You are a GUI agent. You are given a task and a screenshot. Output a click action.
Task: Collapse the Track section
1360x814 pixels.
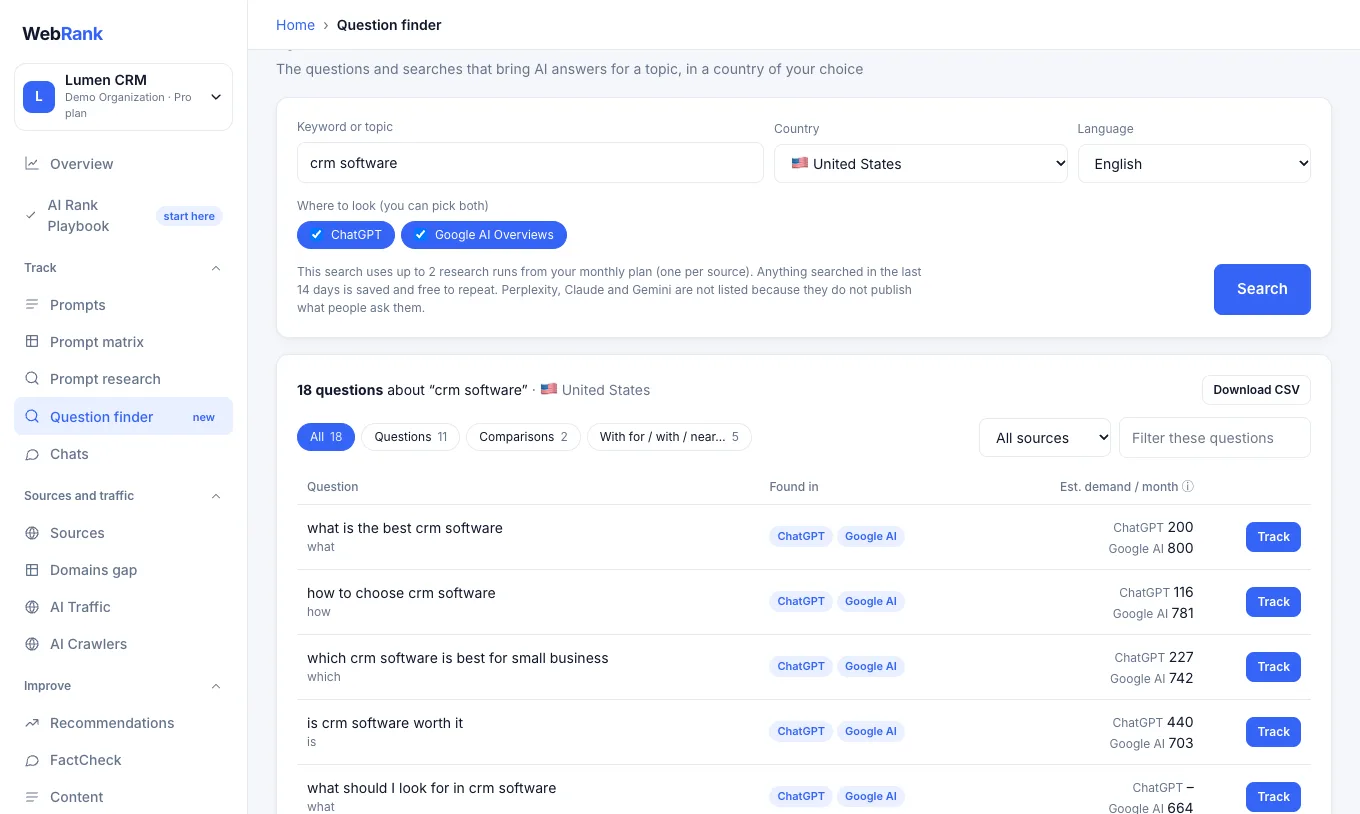216,268
